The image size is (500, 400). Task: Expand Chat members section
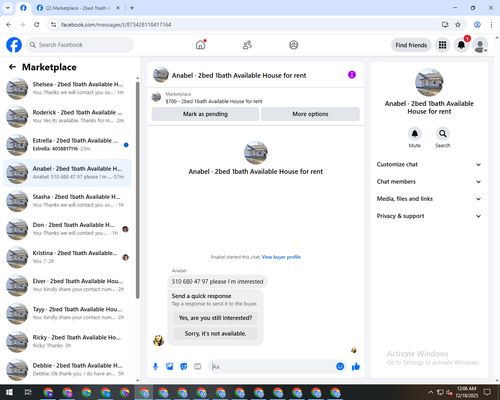429,182
